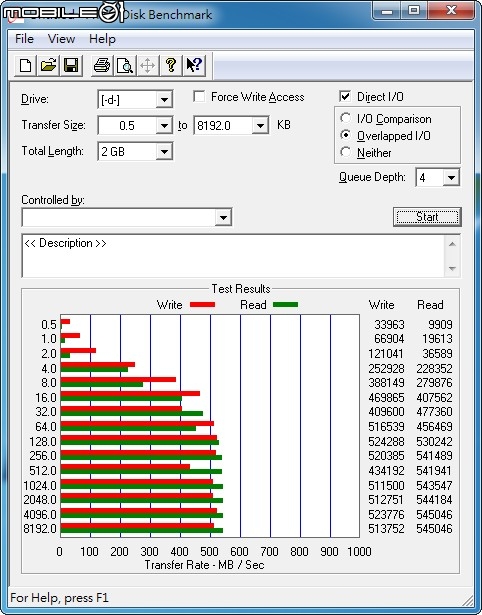Screen dimensions: 482x615
Task: Click read value 544184 for 2048.0 row
Action: pos(435,500)
